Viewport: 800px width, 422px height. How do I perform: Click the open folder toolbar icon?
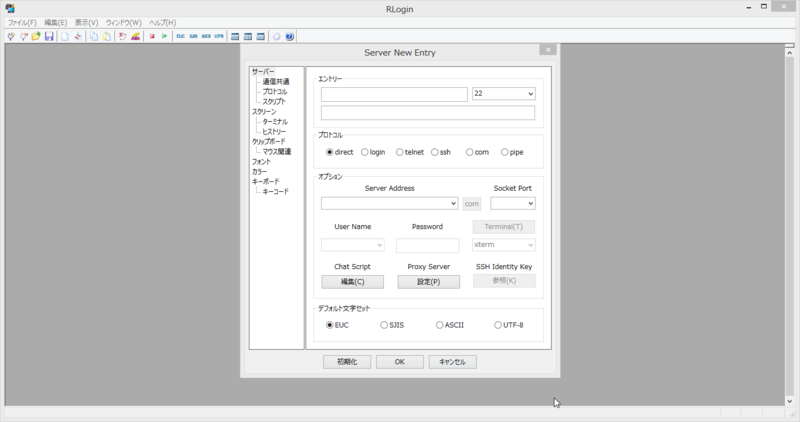[36, 36]
